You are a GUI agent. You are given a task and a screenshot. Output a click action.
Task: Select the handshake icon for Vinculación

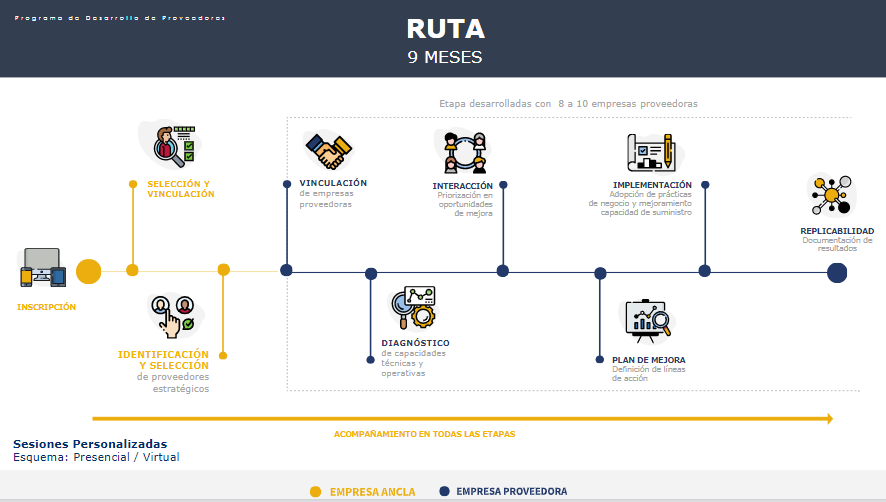pos(329,151)
